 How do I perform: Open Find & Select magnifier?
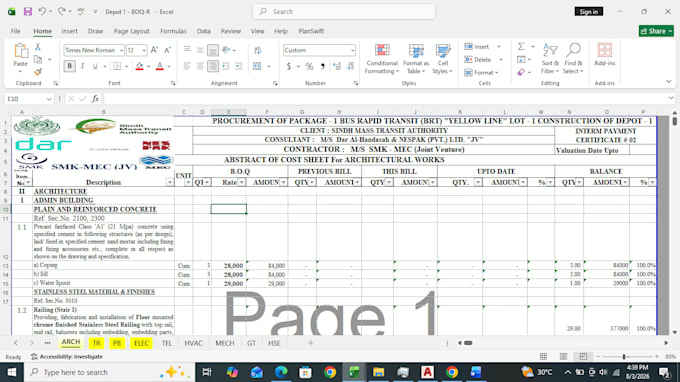click(573, 59)
